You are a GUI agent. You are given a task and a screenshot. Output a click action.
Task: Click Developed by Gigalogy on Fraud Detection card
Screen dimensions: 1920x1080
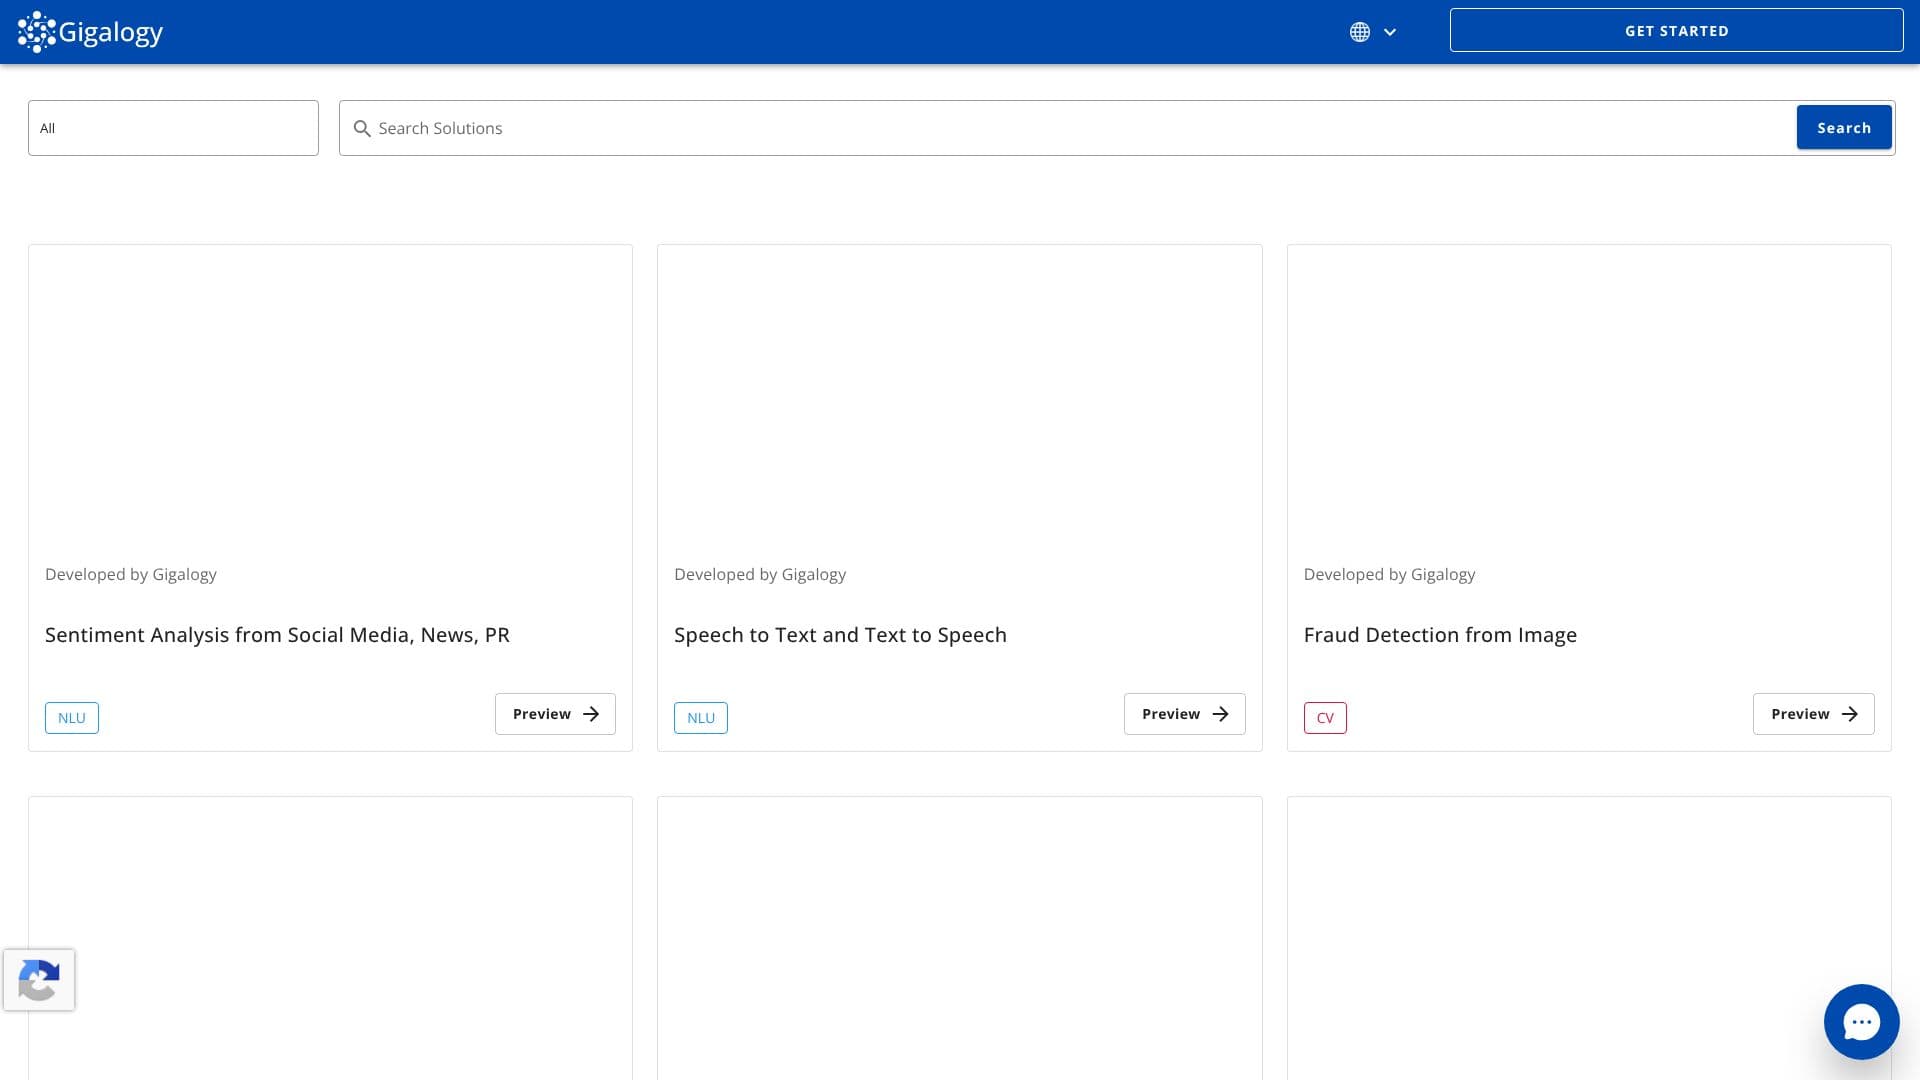1389,574
